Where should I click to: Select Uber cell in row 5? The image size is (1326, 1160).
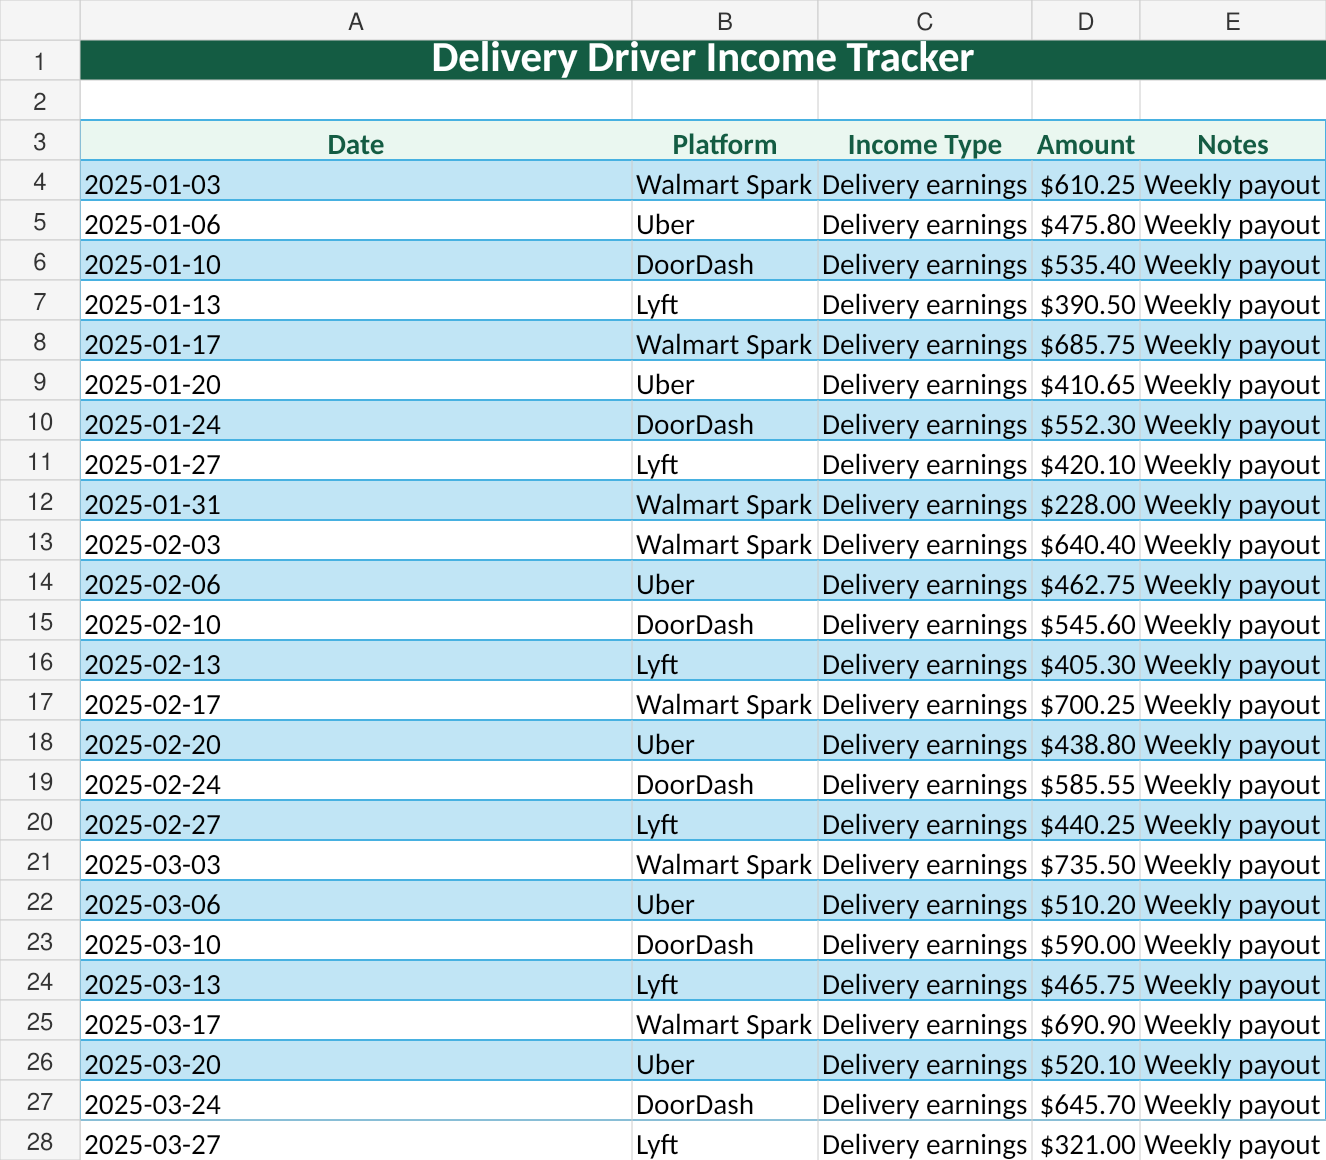(x=725, y=221)
